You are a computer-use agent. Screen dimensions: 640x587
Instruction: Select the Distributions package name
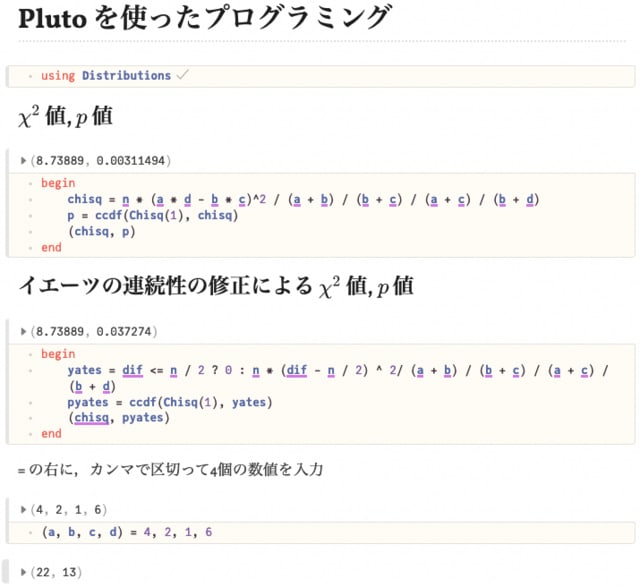(126, 76)
